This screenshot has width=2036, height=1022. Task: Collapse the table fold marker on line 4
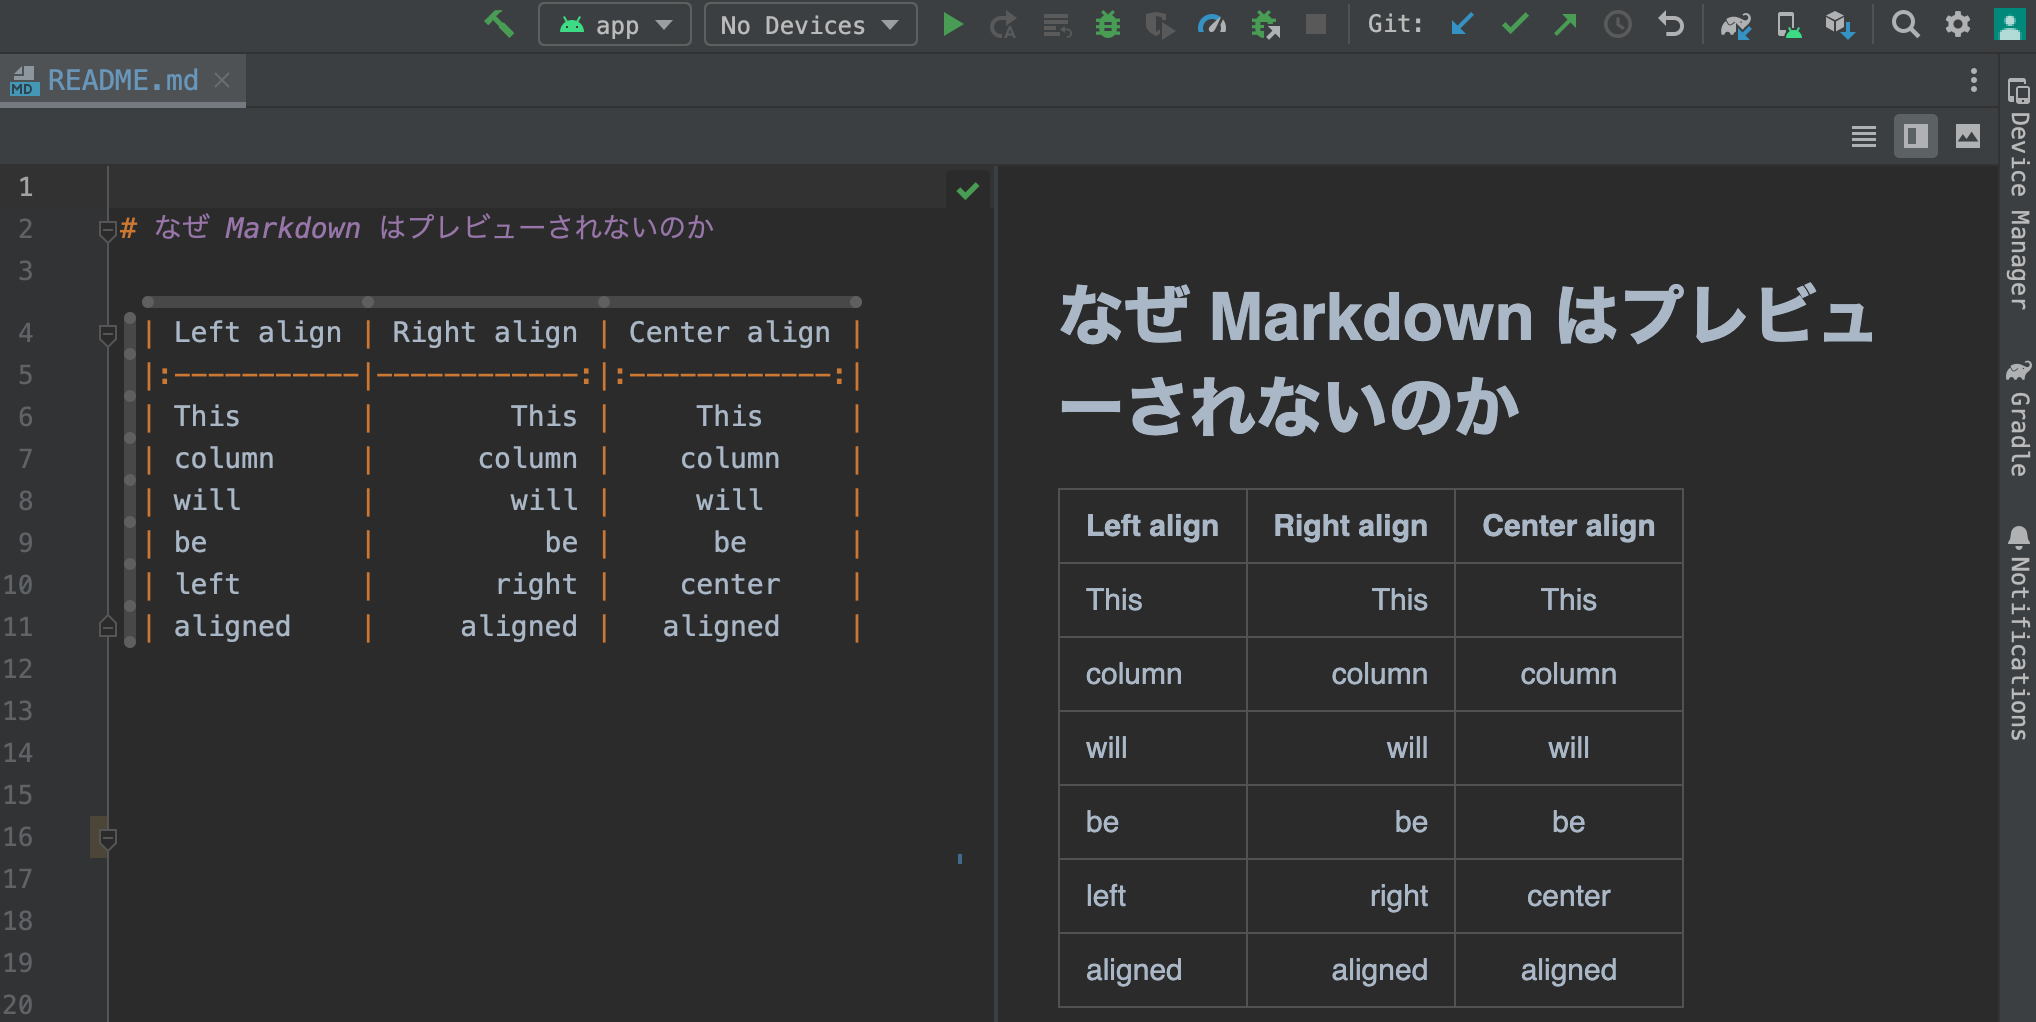coord(108,334)
